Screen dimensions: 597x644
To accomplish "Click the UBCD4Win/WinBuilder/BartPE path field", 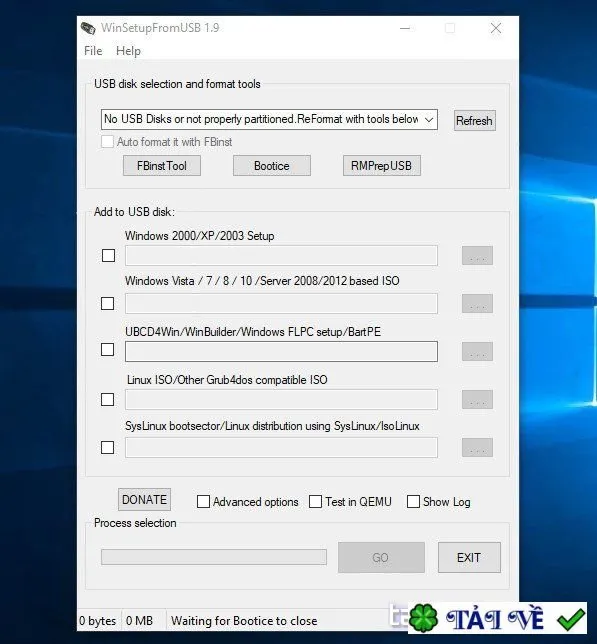I will click(x=281, y=352).
